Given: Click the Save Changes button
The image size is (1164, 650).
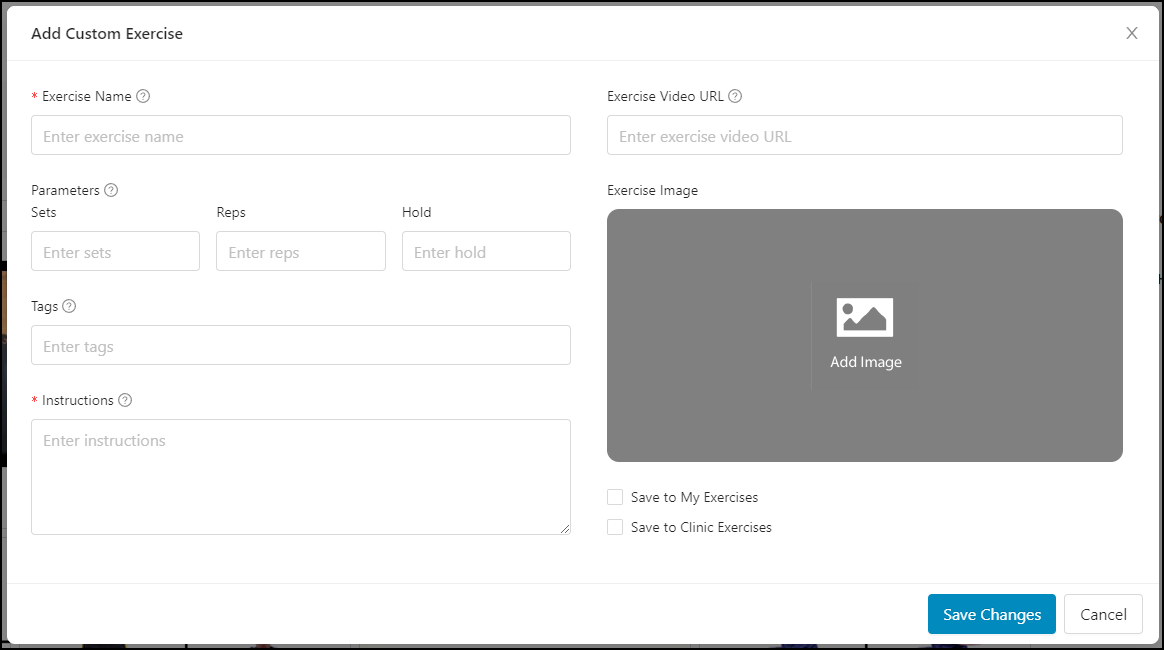Looking at the screenshot, I should pyautogui.click(x=991, y=614).
